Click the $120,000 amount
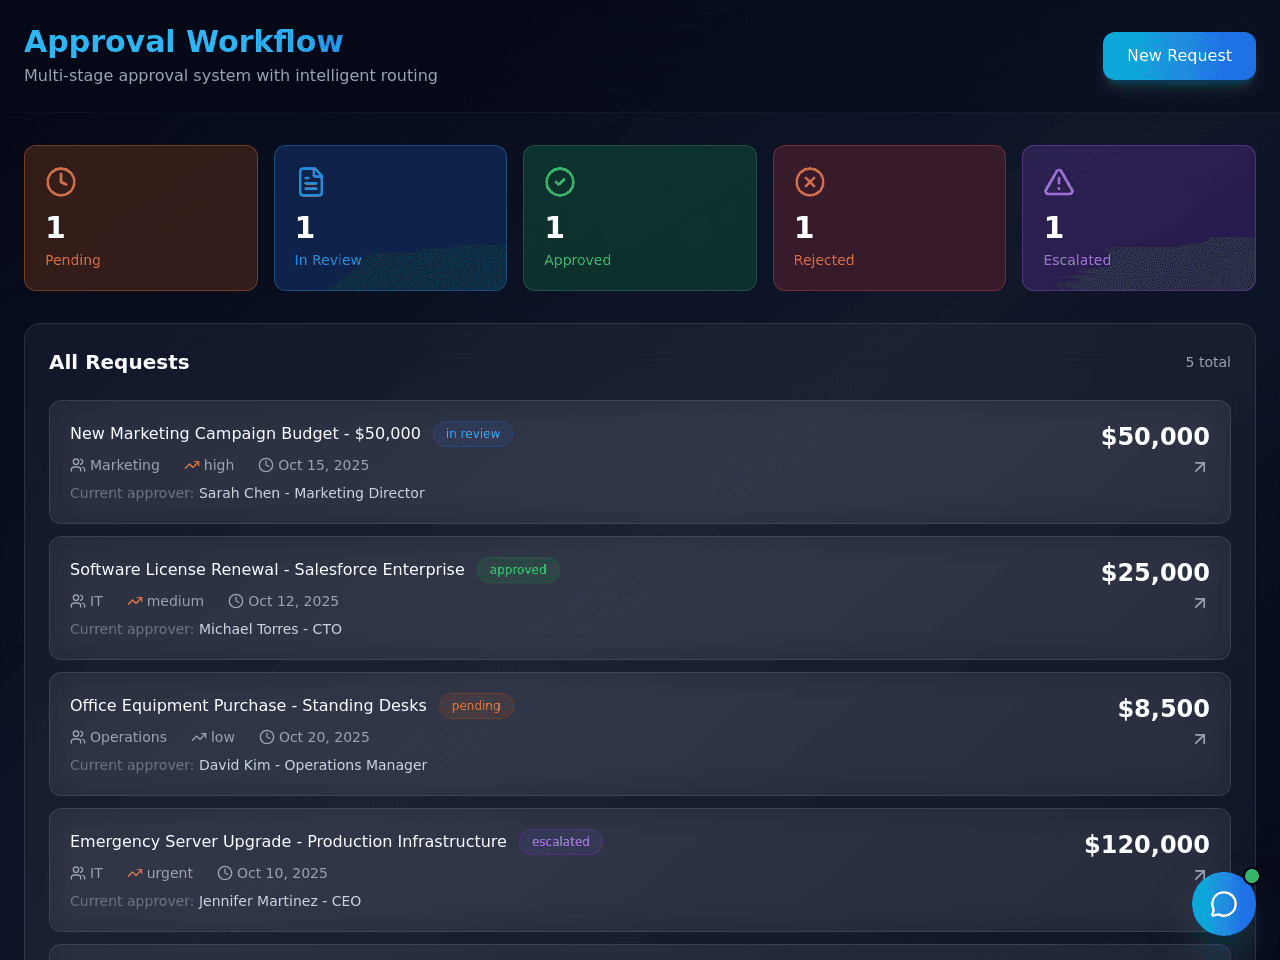 pyautogui.click(x=1147, y=845)
